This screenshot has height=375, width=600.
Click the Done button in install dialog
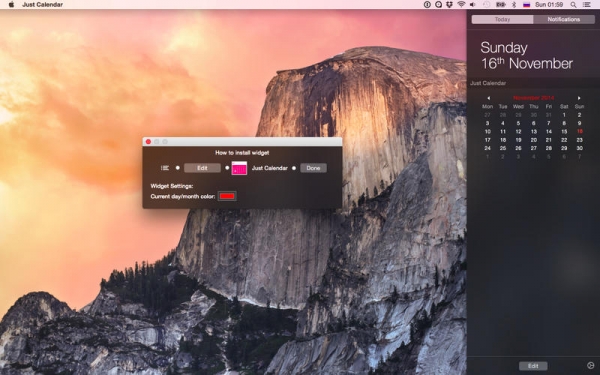pos(313,168)
